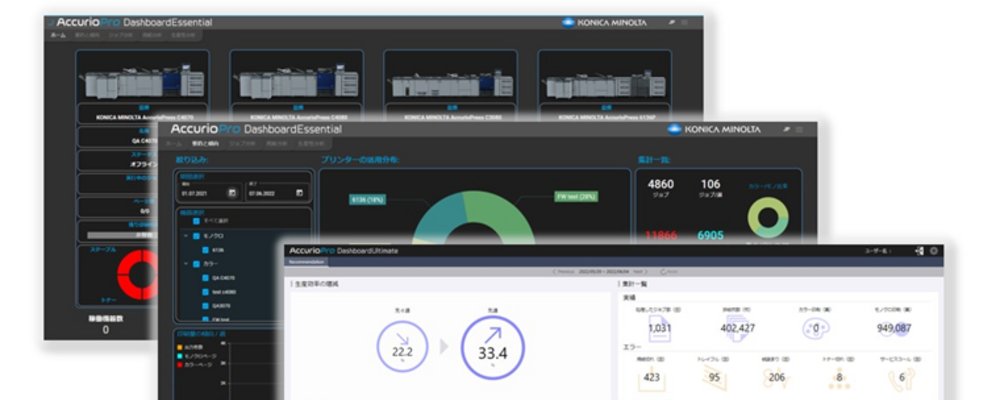This screenshot has width=1000, height=400.
Task: Click the service call icon showing 6
Action: tap(902, 377)
